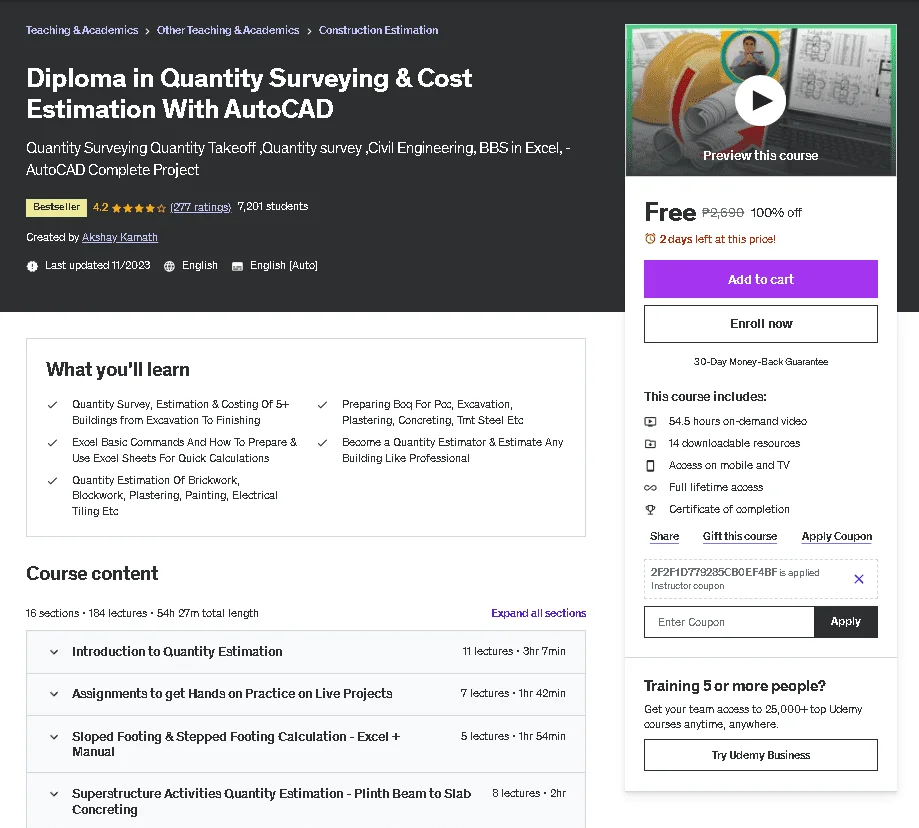919x828 pixels.
Task: Open Construction Estimation breadcrumb
Action: (379, 30)
